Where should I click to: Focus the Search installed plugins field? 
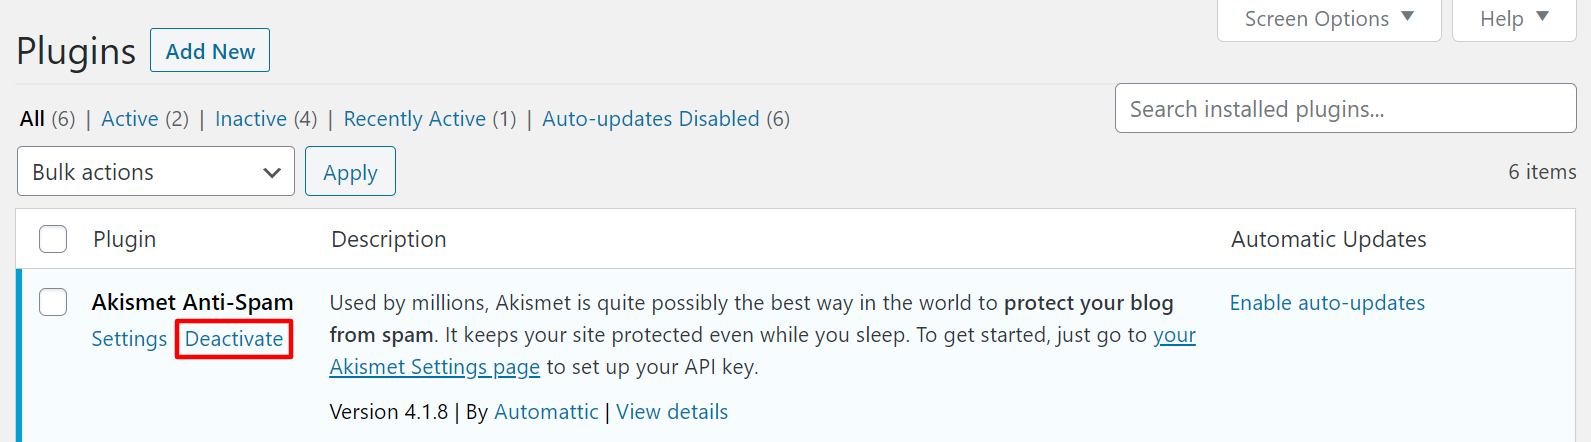(1345, 109)
